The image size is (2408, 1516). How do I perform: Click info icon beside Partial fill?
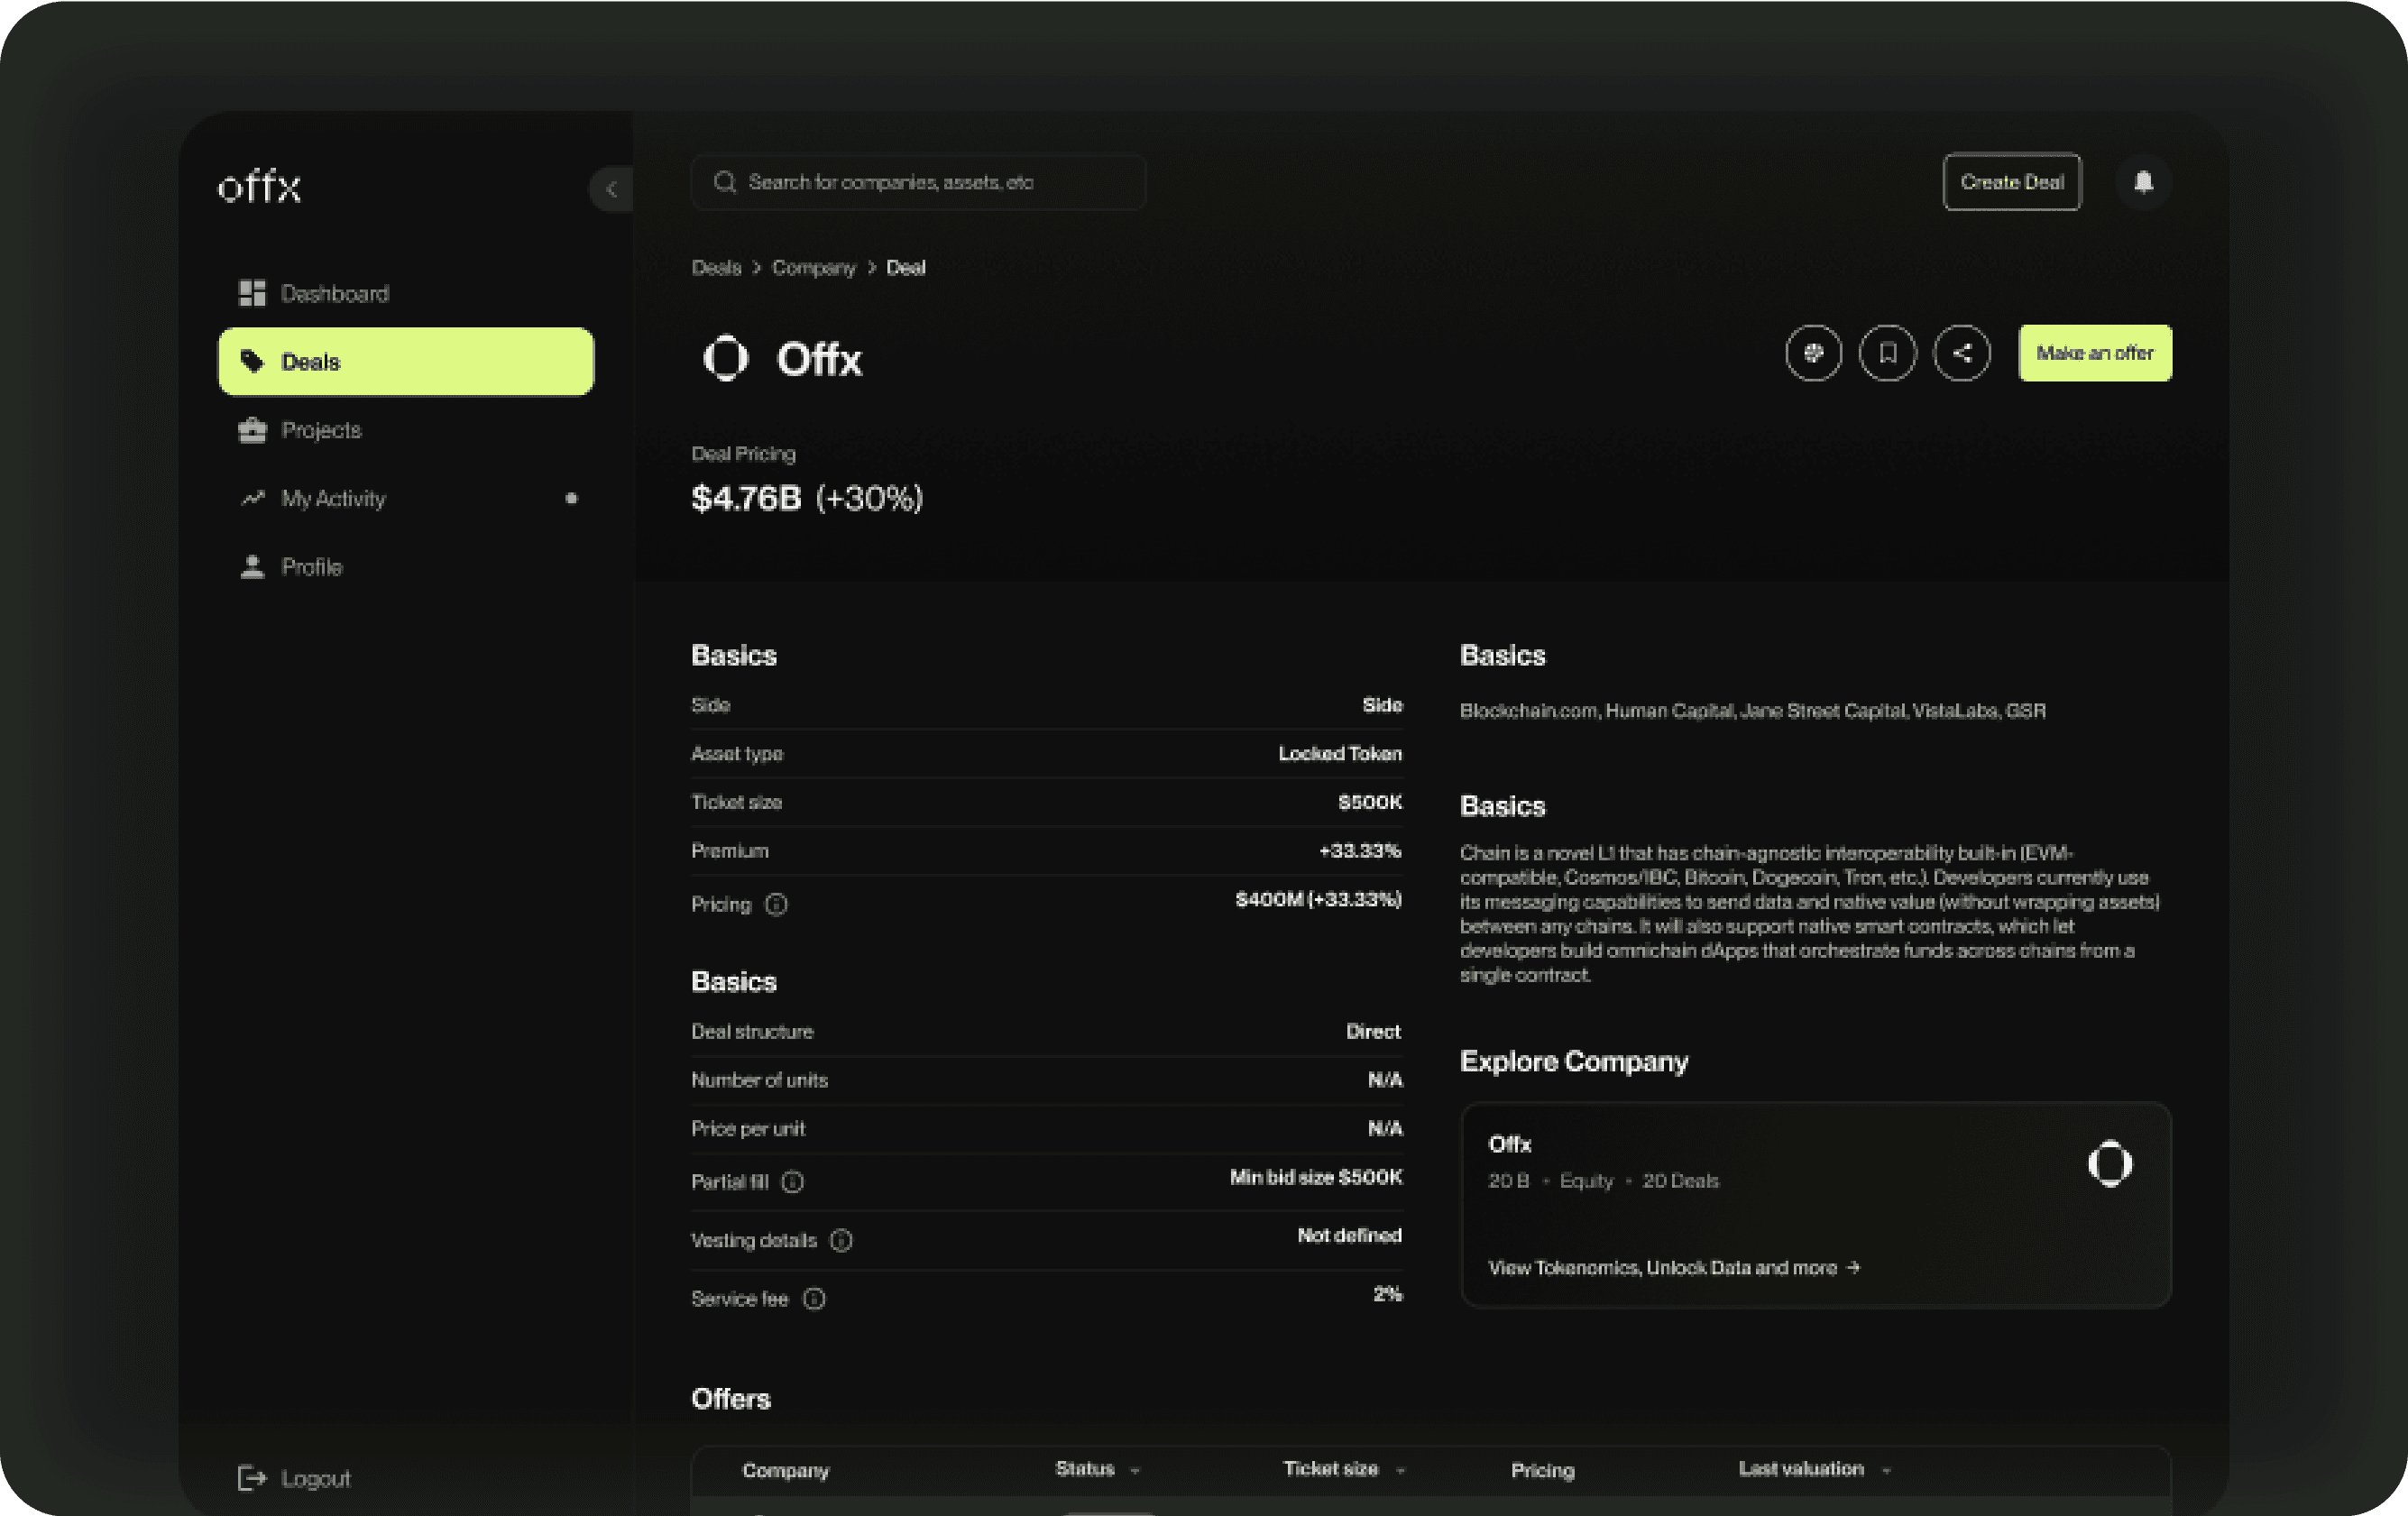pyautogui.click(x=792, y=1182)
